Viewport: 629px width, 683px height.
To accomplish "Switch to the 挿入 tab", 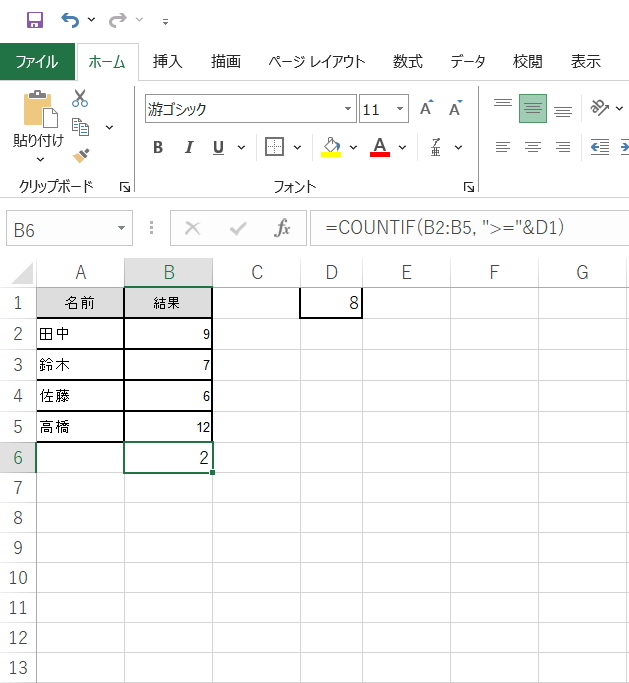I will click(x=168, y=62).
